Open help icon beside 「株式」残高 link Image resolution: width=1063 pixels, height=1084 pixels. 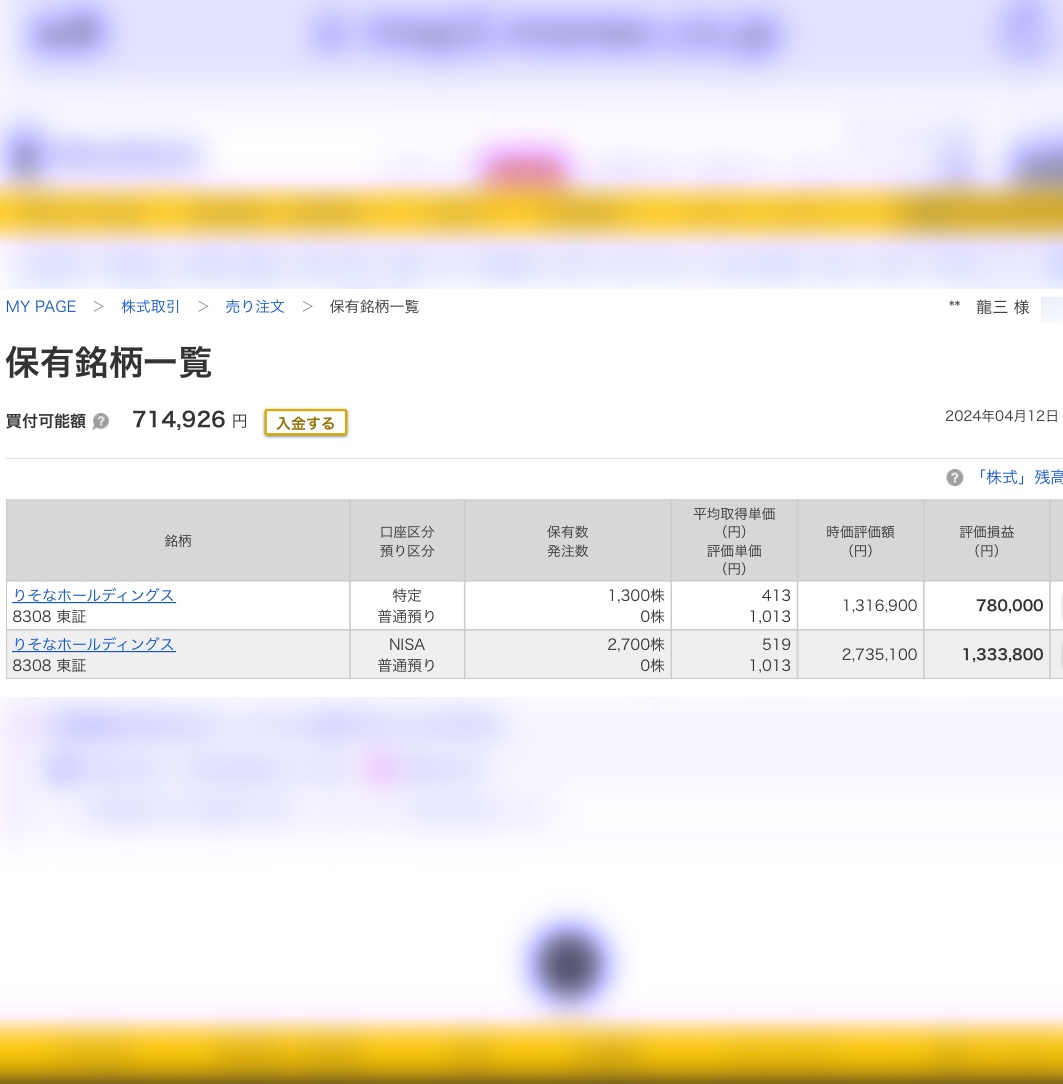(x=954, y=478)
